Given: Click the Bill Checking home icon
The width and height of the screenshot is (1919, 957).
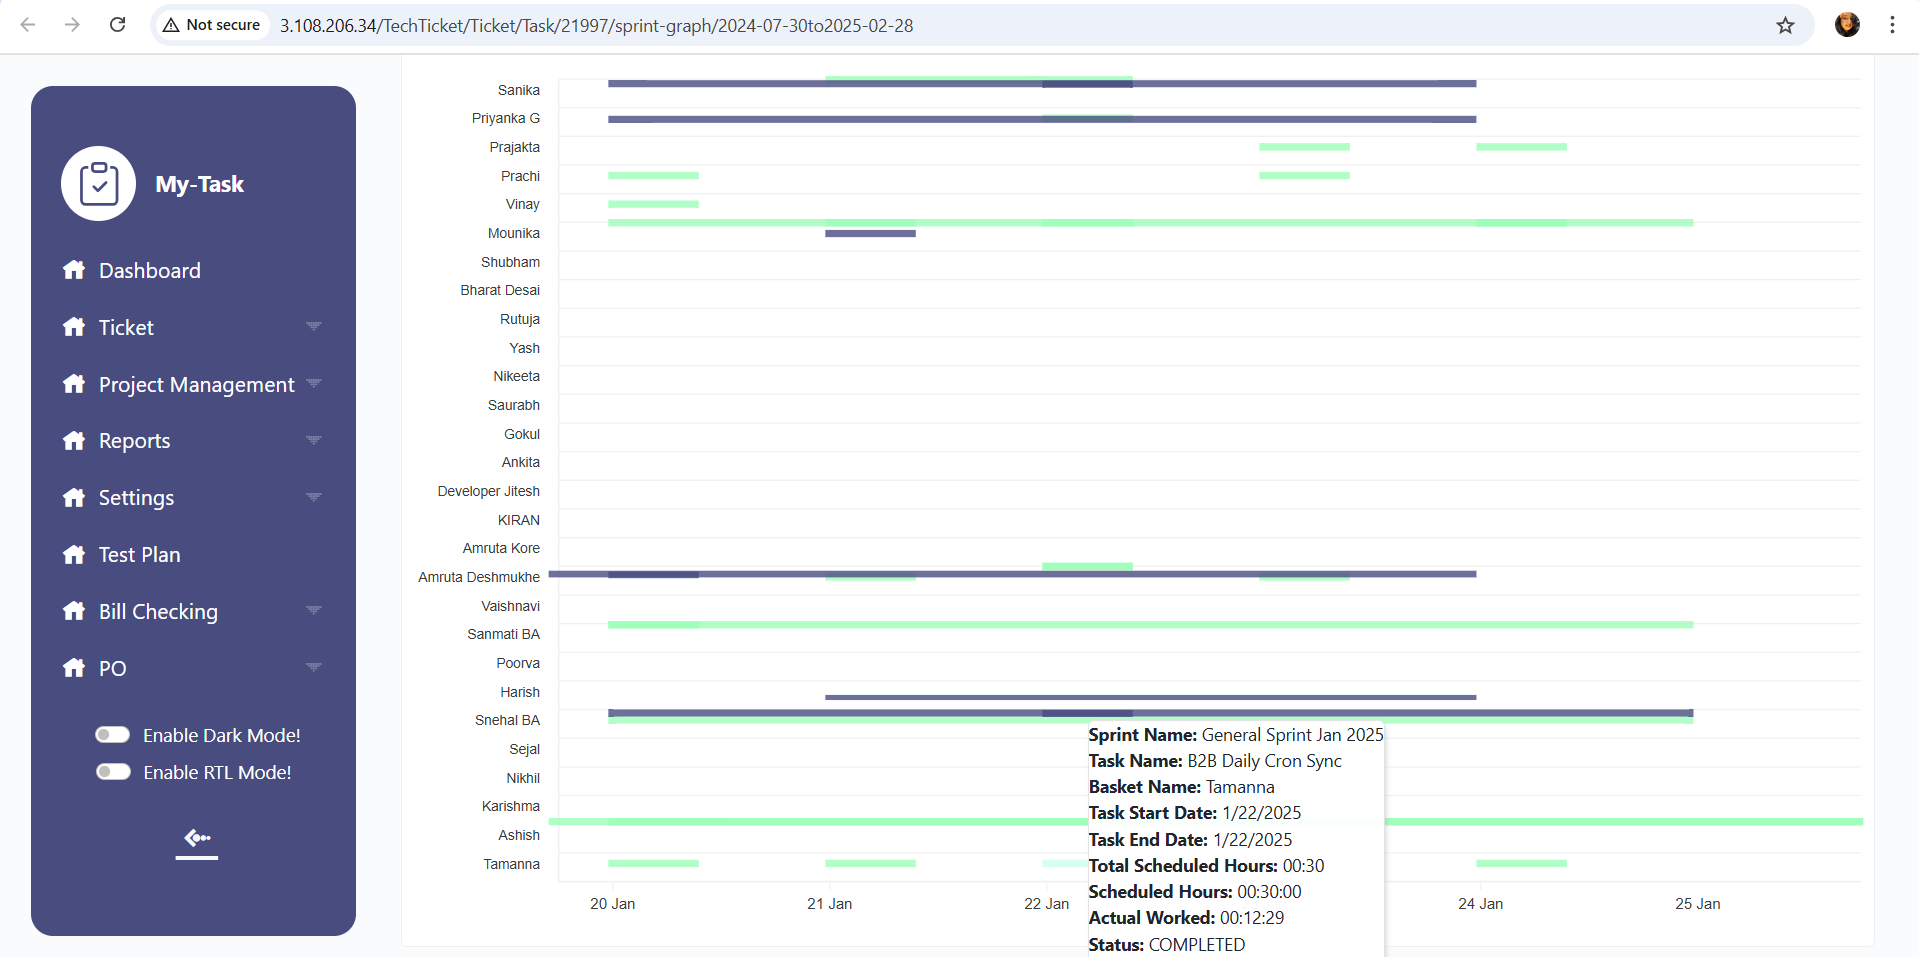Looking at the screenshot, I should click(74, 611).
